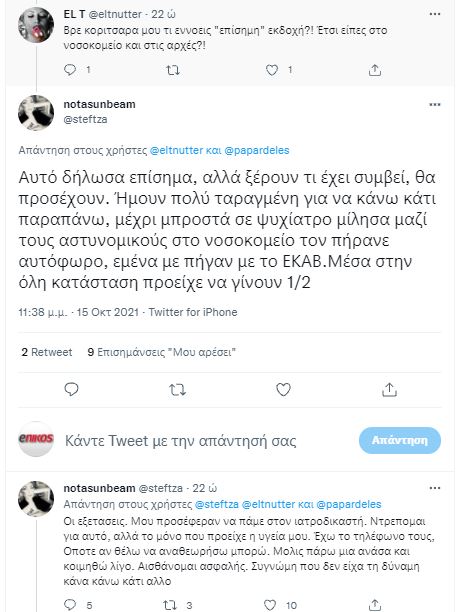Share EL T's tweet
This screenshot has height=612, width=468.
375,70
